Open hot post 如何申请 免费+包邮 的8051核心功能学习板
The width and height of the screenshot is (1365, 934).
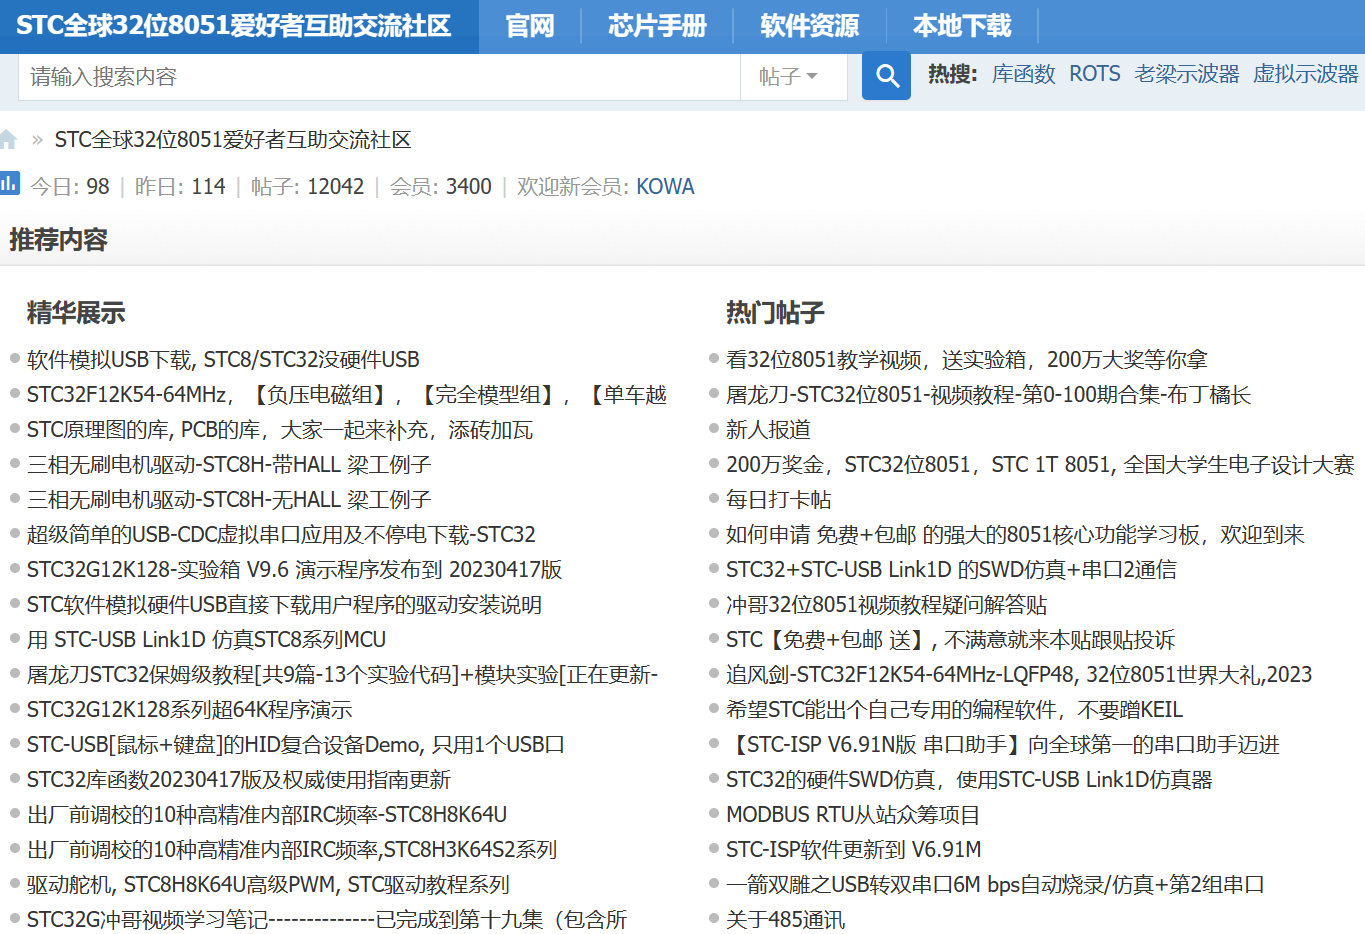pos(1015,534)
